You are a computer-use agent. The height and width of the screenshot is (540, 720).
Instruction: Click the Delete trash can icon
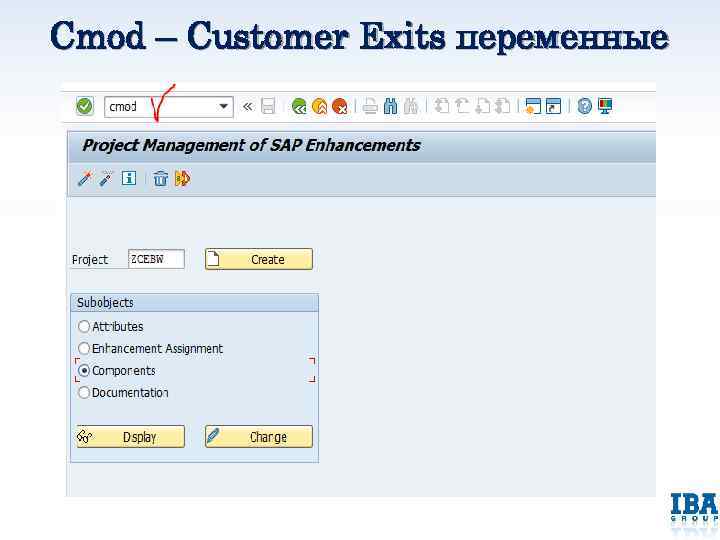[x=160, y=178]
